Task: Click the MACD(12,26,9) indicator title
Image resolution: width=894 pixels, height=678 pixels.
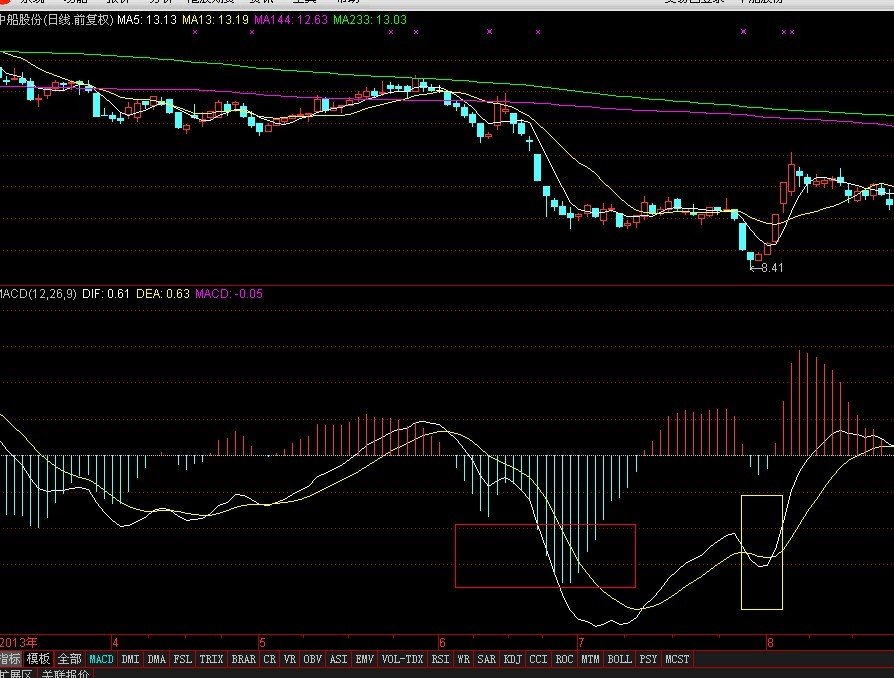Action: [36, 293]
